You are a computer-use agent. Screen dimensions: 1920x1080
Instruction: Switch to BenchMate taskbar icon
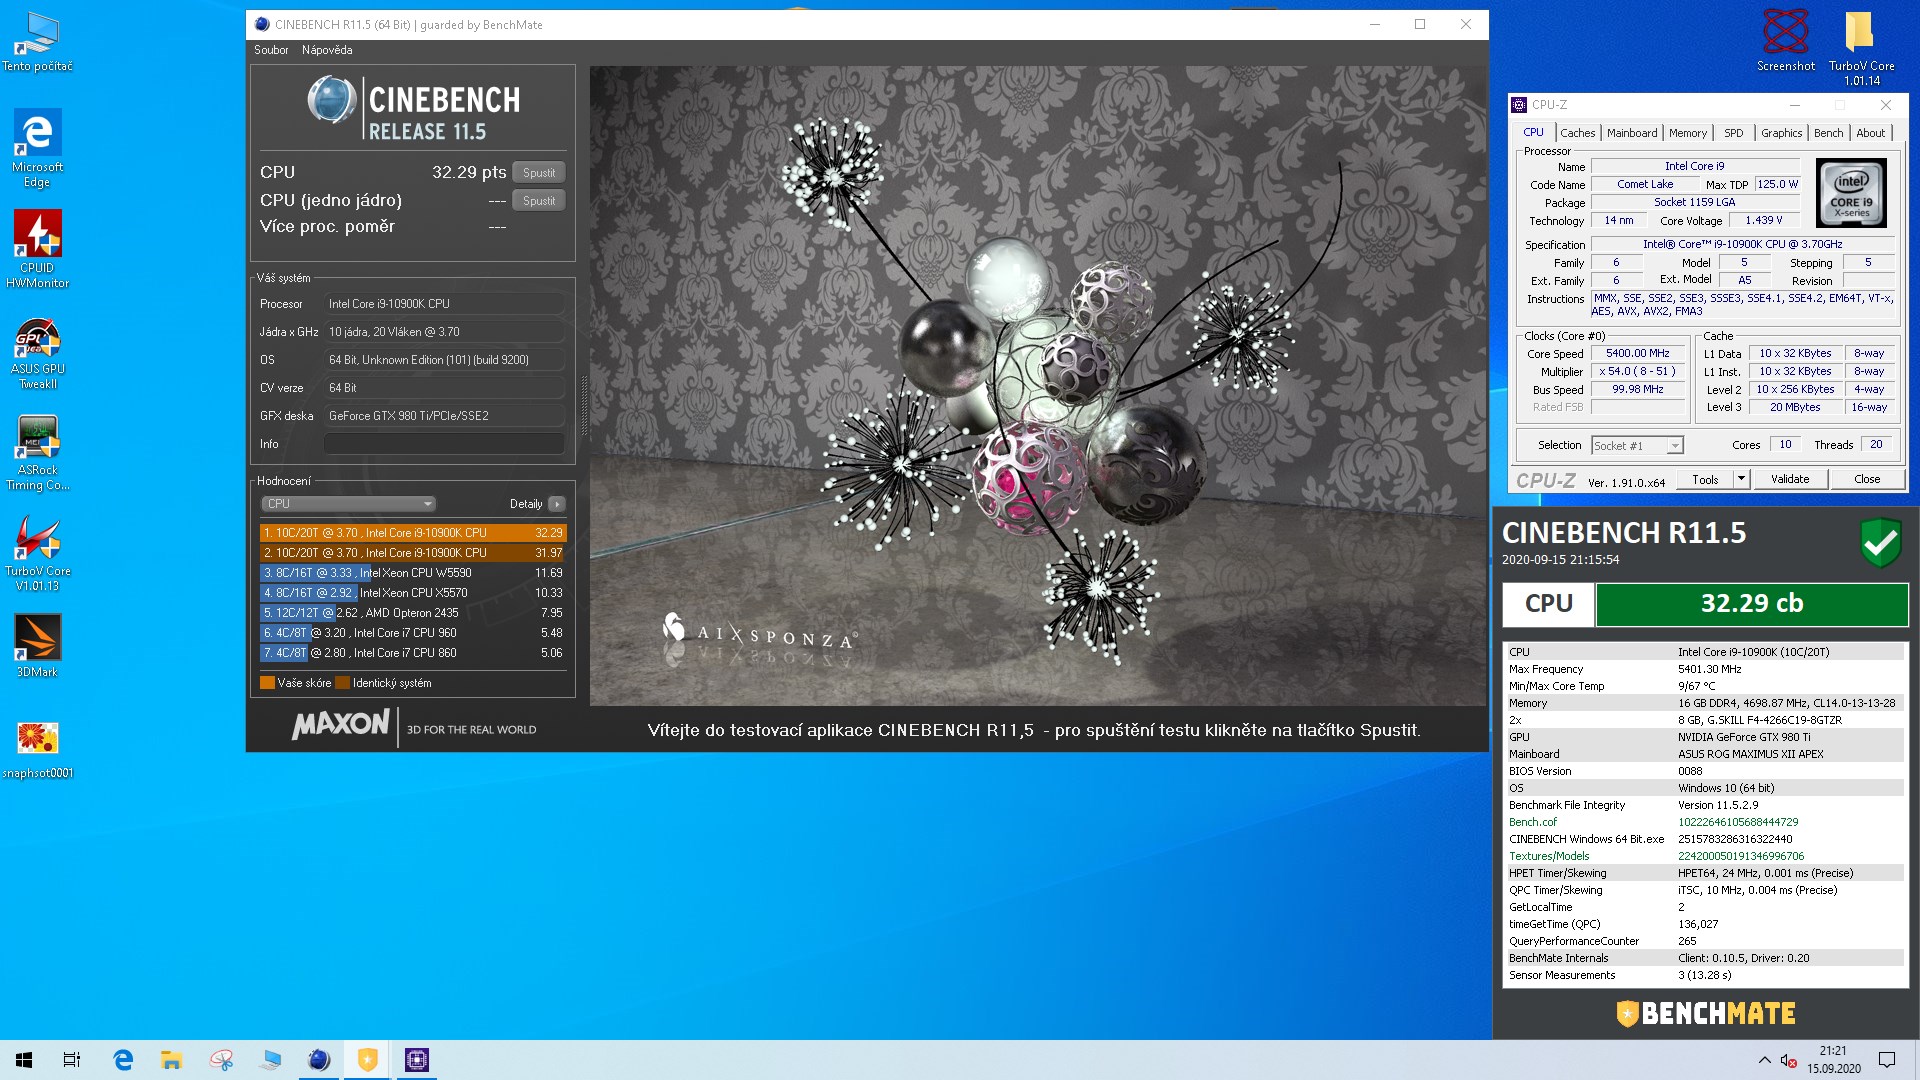(x=368, y=1060)
